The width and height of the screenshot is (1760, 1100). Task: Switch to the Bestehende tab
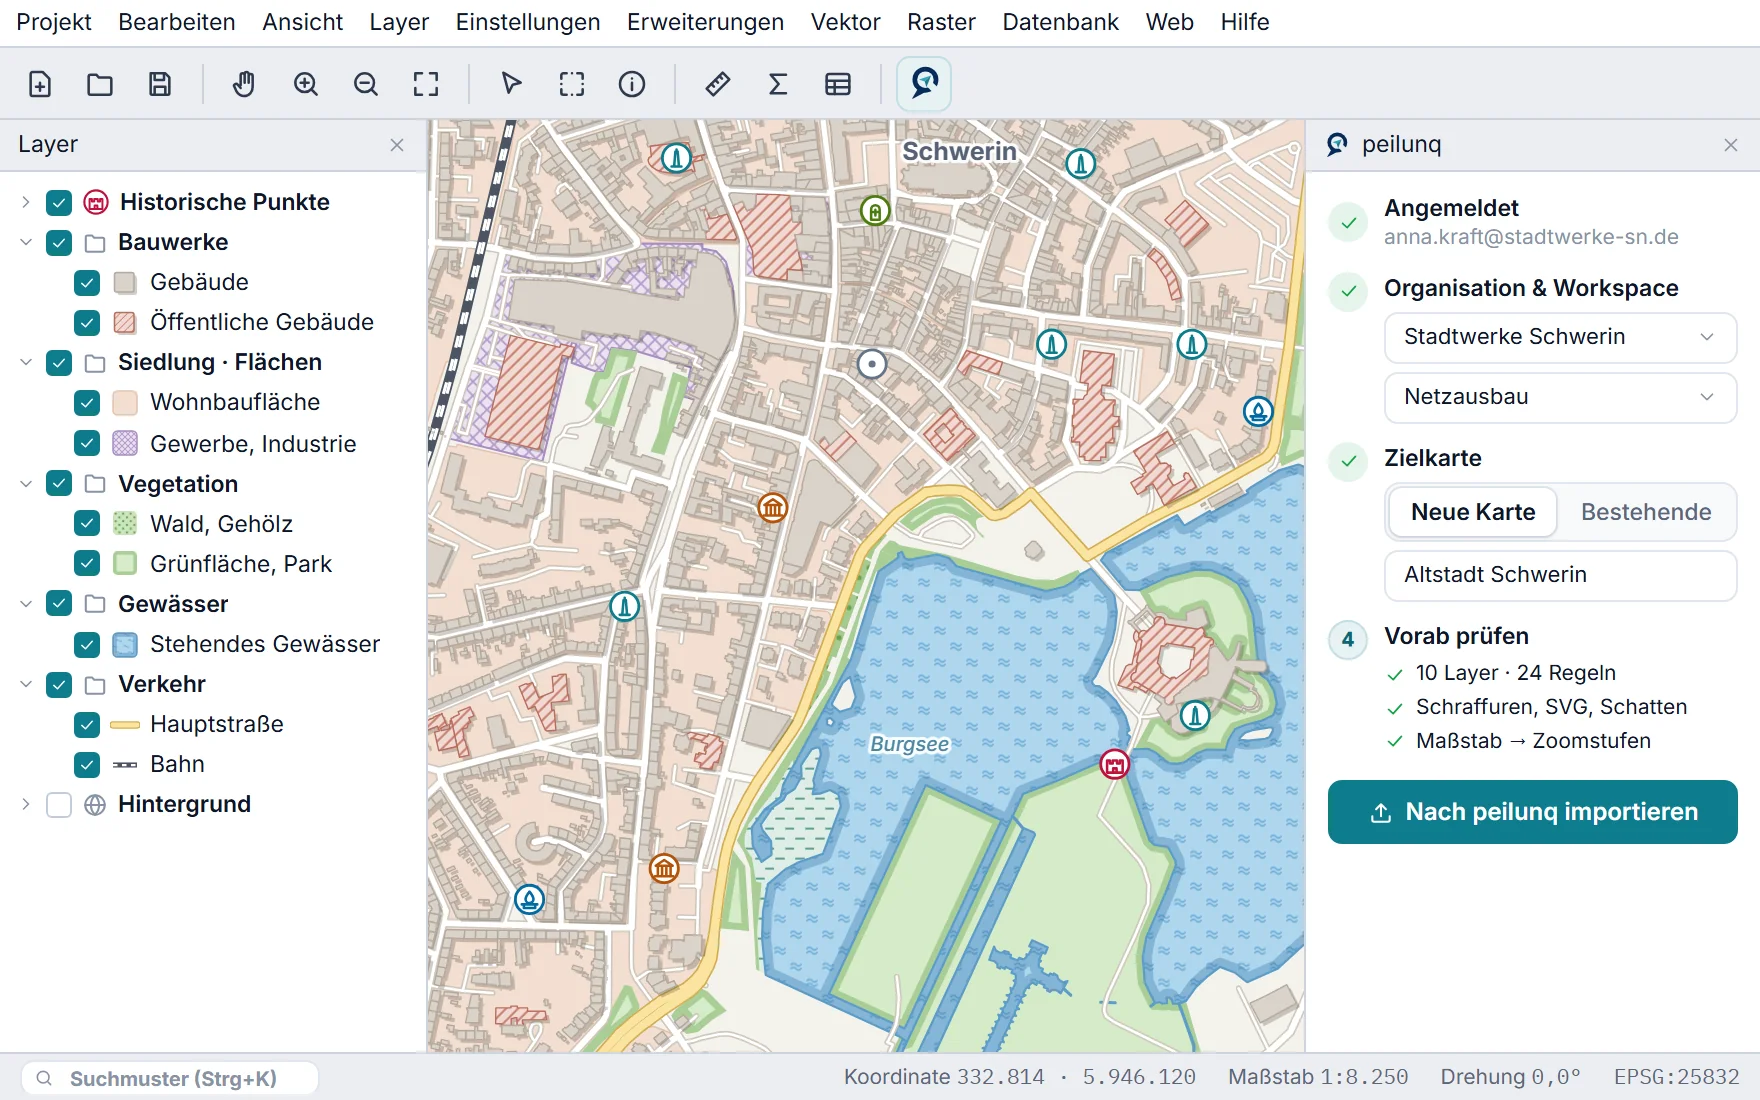pos(1646,512)
